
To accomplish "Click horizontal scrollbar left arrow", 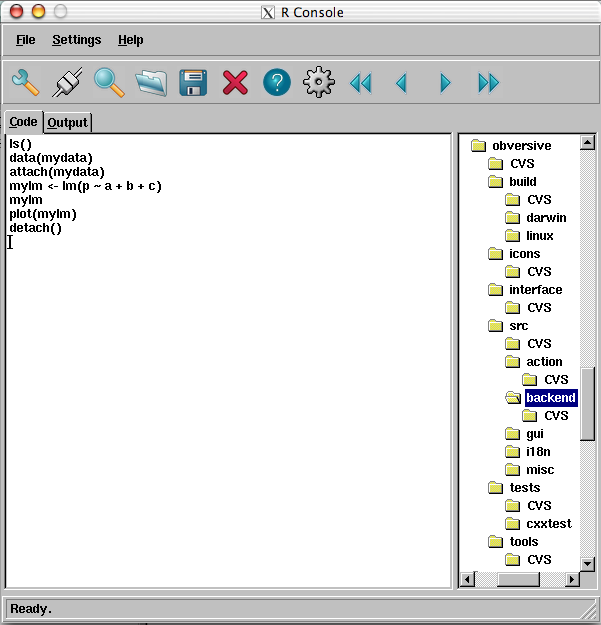I will pos(467,579).
